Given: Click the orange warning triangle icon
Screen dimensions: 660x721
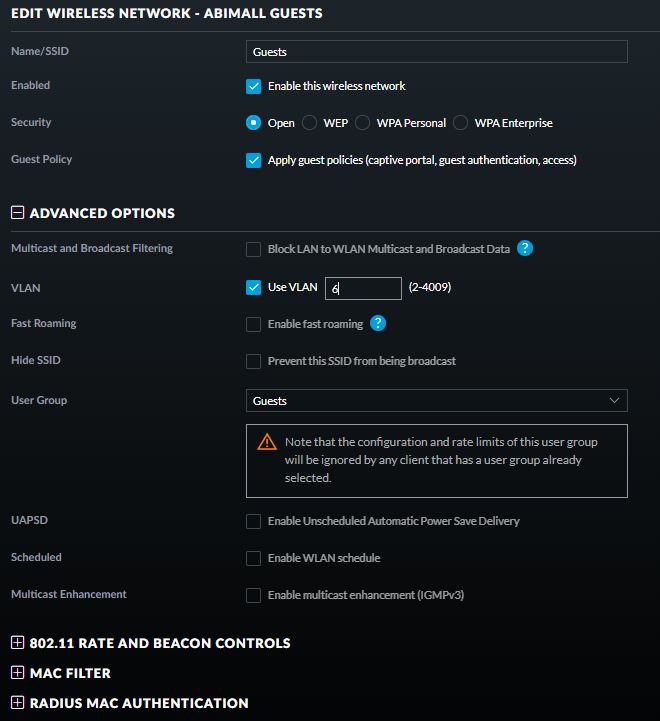Looking at the screenshot, I should pyautogui.click(x=267, y=442).
